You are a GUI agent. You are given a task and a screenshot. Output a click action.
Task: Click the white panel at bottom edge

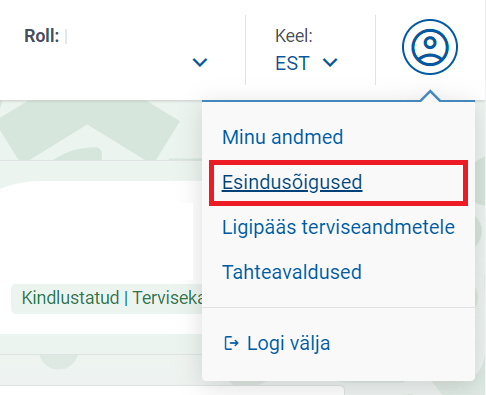click(x=172, y=391)
